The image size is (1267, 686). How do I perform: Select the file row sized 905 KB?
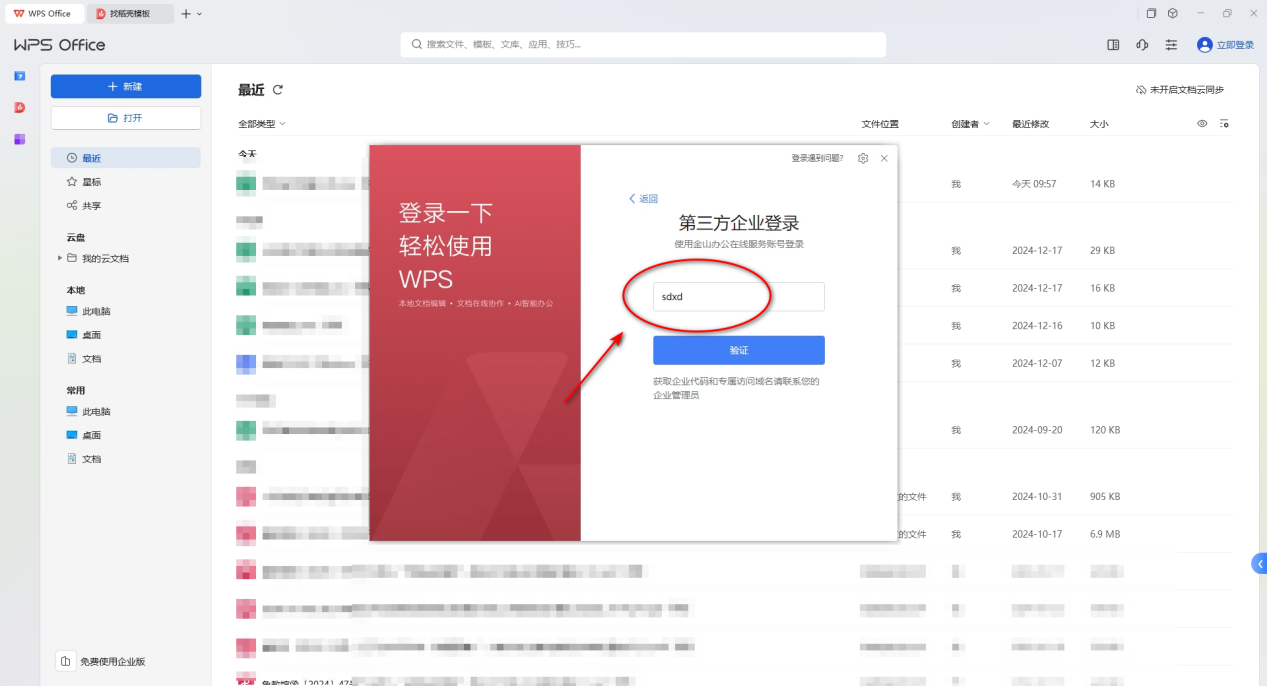734,496
